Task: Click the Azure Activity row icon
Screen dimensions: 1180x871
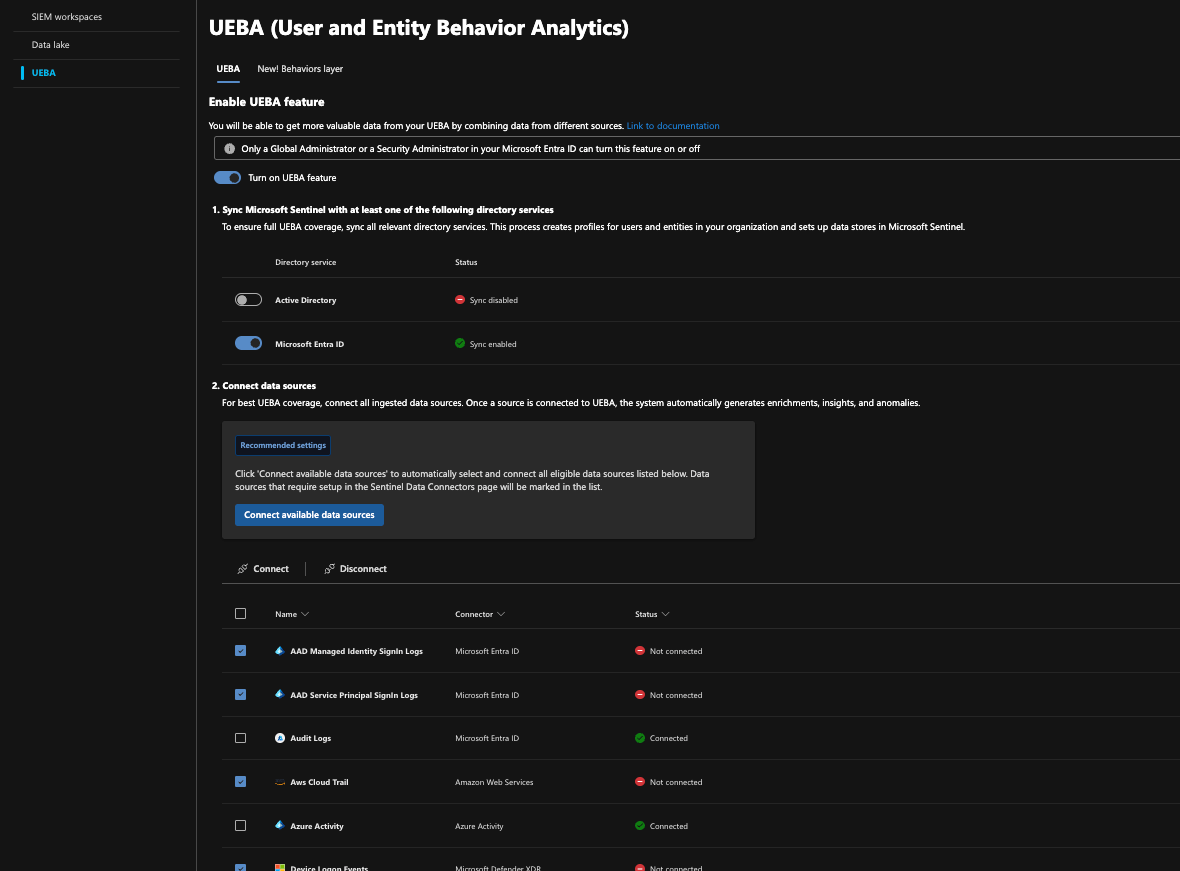Action: tap(280, 826)
